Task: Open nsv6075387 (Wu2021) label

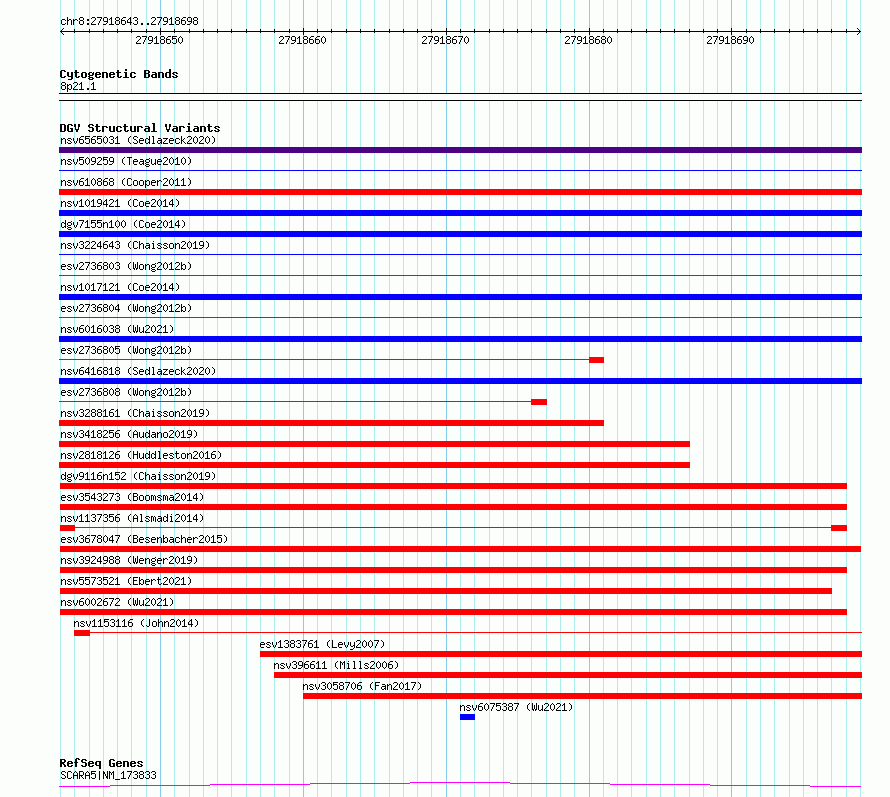Action: (x=516, y=707)
